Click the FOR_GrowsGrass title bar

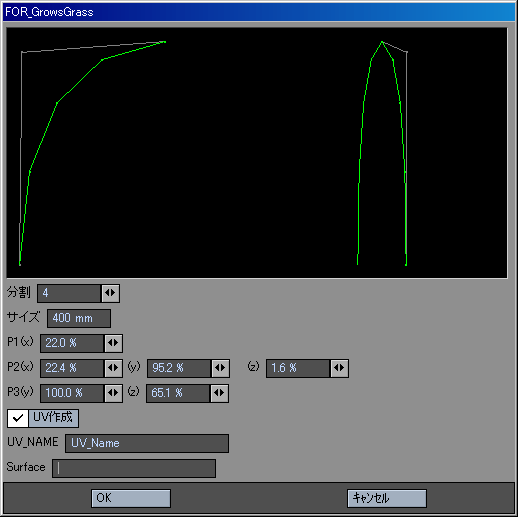coord(259,12)
